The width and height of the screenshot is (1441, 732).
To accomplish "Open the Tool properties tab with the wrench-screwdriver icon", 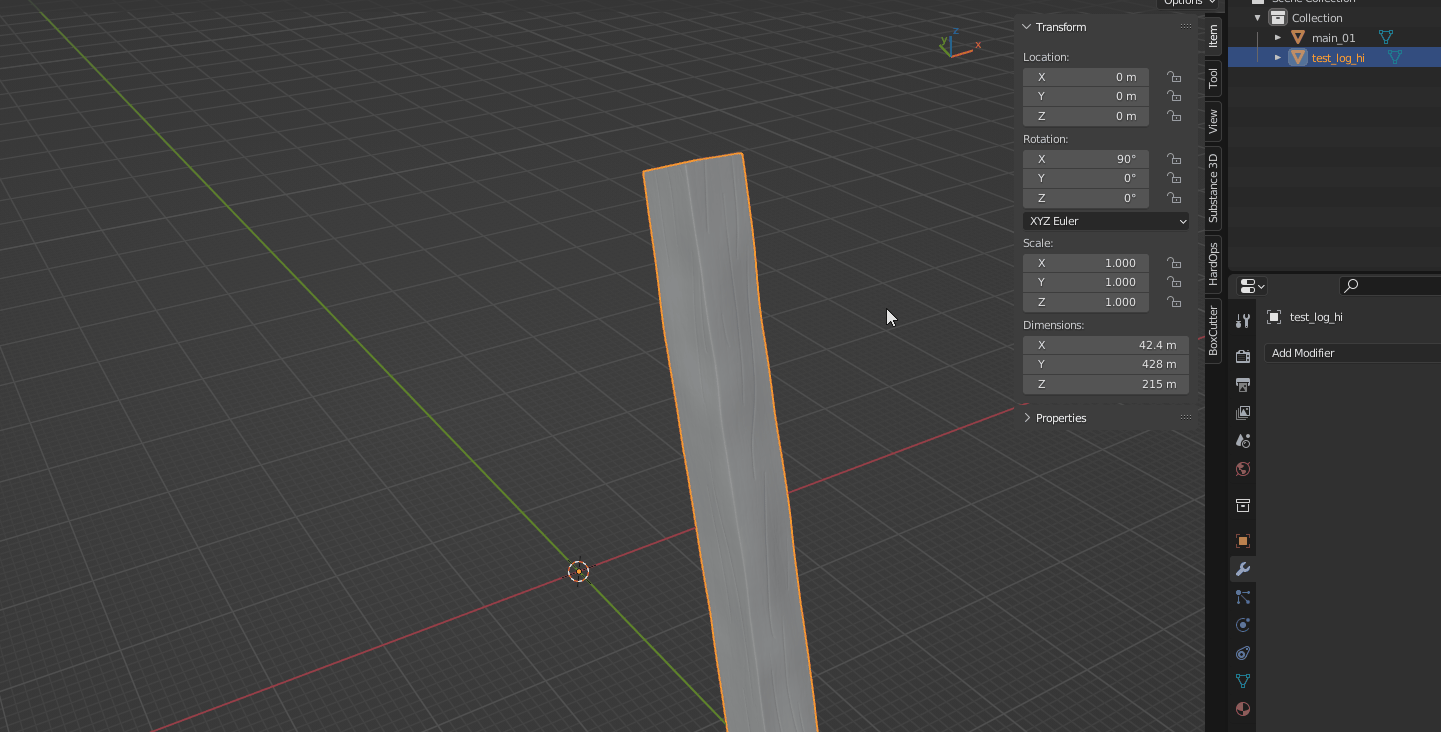I will coord(1243,321).
